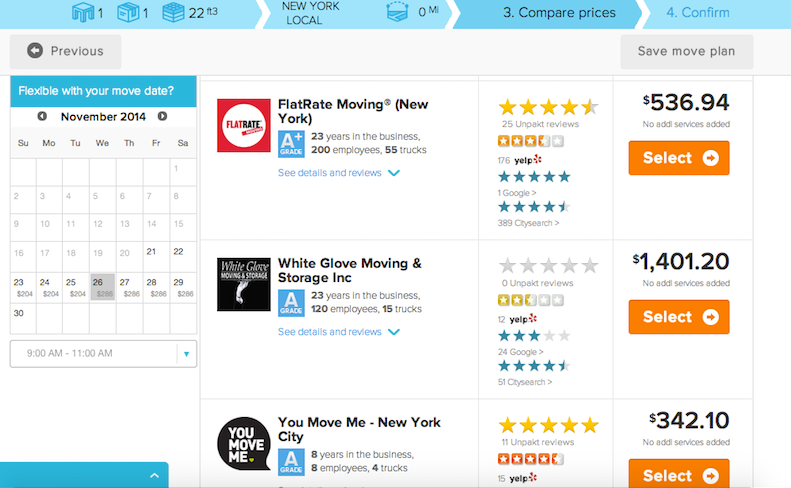The image size is (791, 488).
Task: Expand FlatRate details and reviews
Action: click(x=338, y=173)
